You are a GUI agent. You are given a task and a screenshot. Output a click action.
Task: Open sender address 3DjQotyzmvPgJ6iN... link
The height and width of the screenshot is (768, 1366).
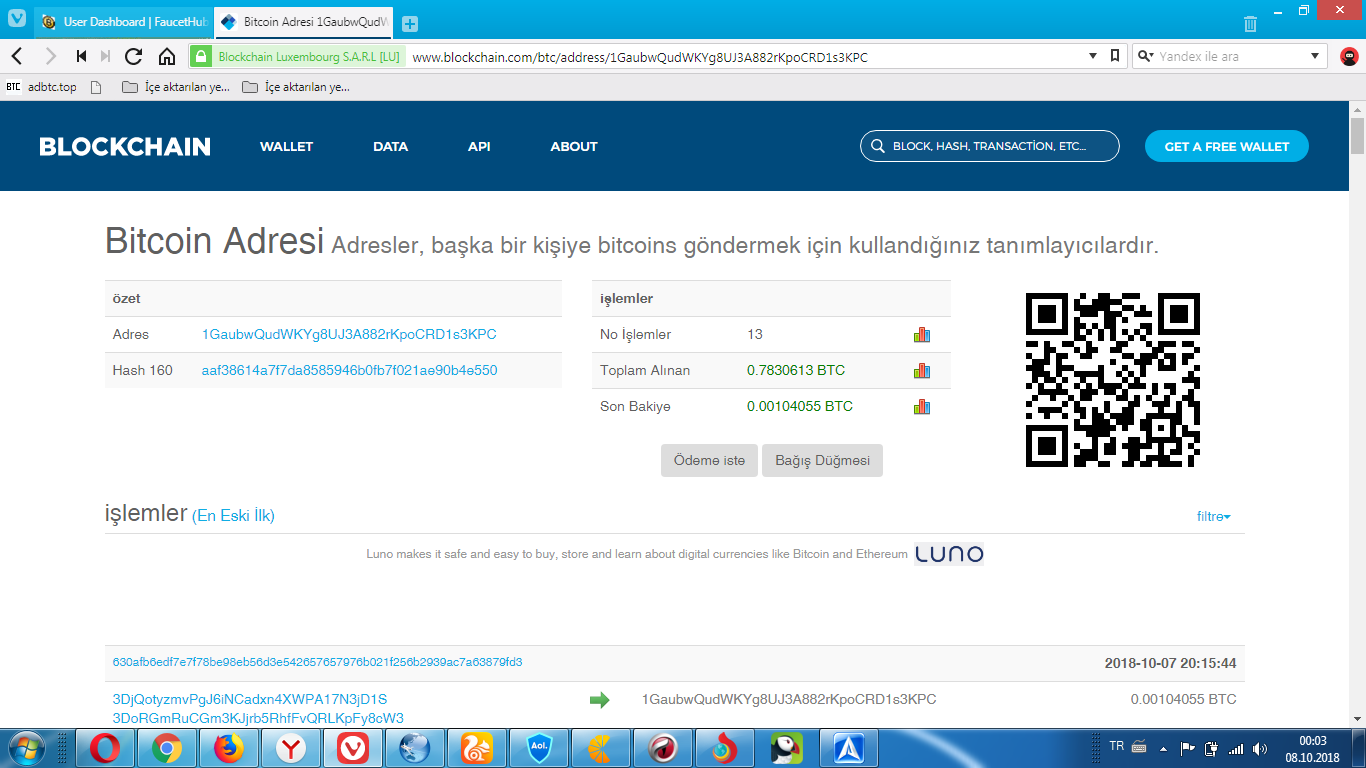(x=250, y=699)
